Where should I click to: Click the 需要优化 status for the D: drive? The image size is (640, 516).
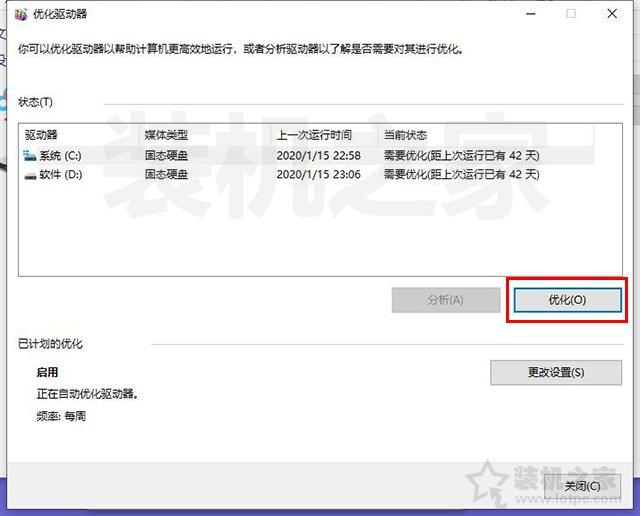point(462,175)
